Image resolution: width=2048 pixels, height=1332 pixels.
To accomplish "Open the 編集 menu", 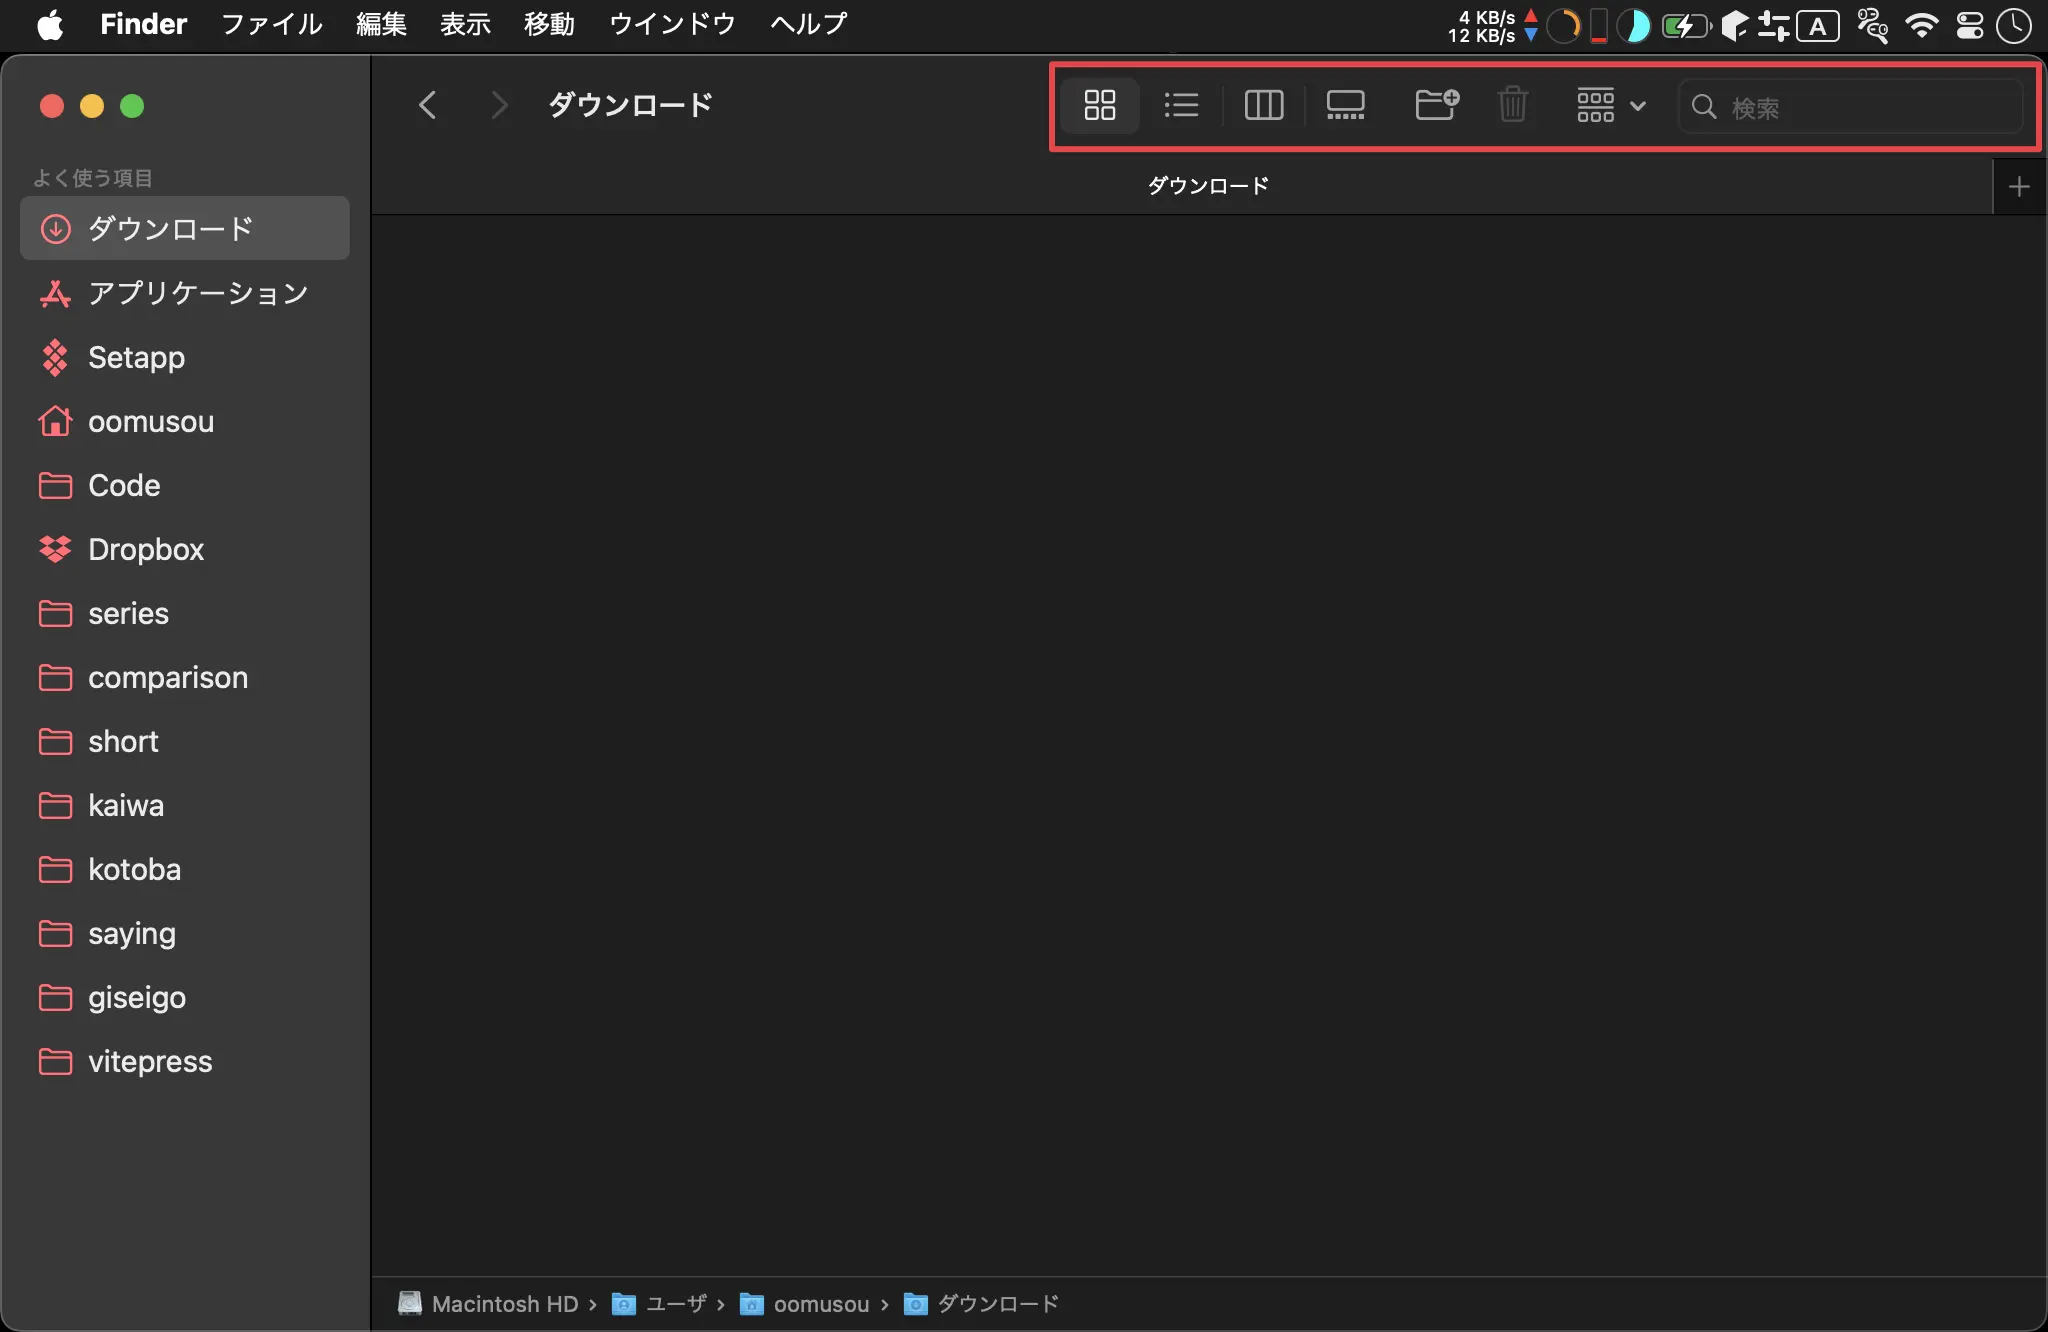I will coord(381,24).
